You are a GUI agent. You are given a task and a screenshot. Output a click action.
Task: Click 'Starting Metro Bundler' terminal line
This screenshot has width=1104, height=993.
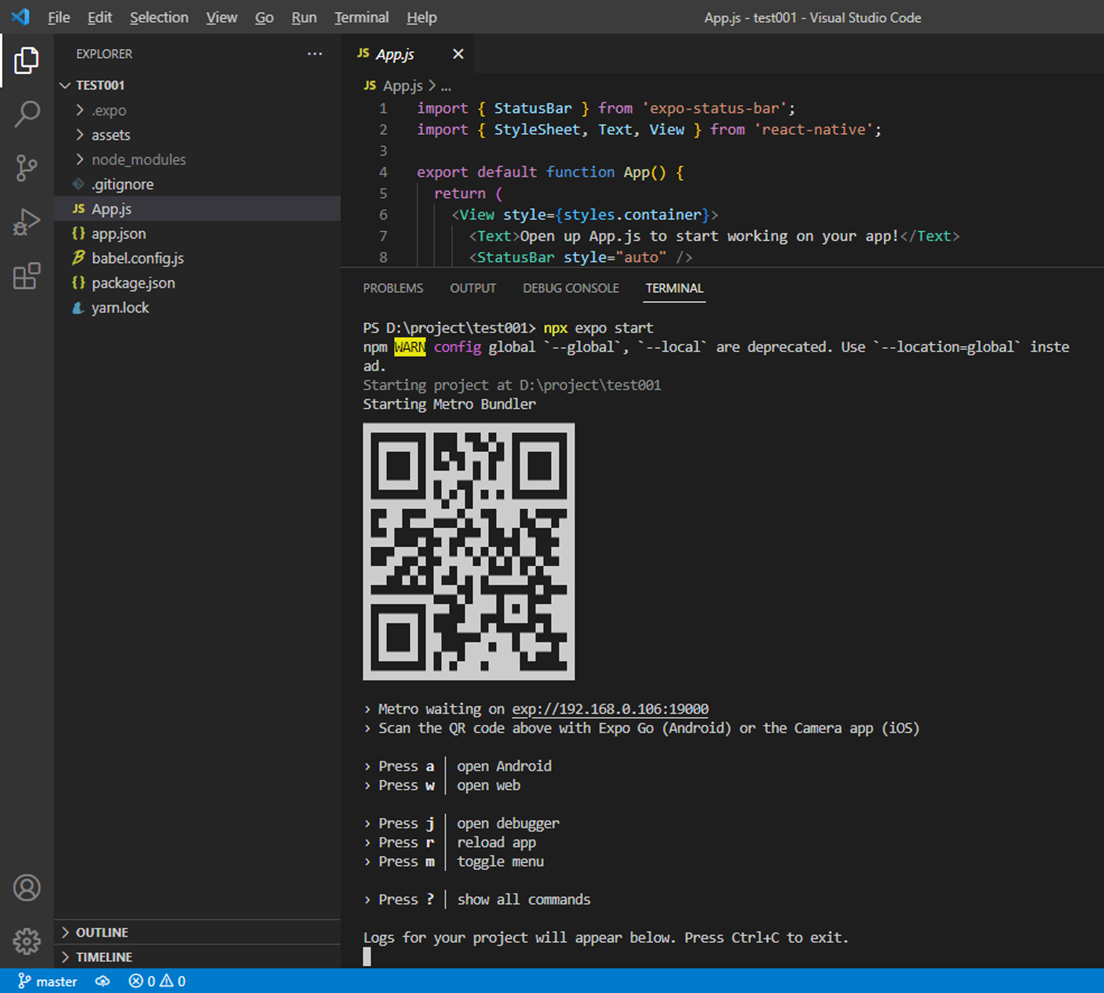pos(449,404)
